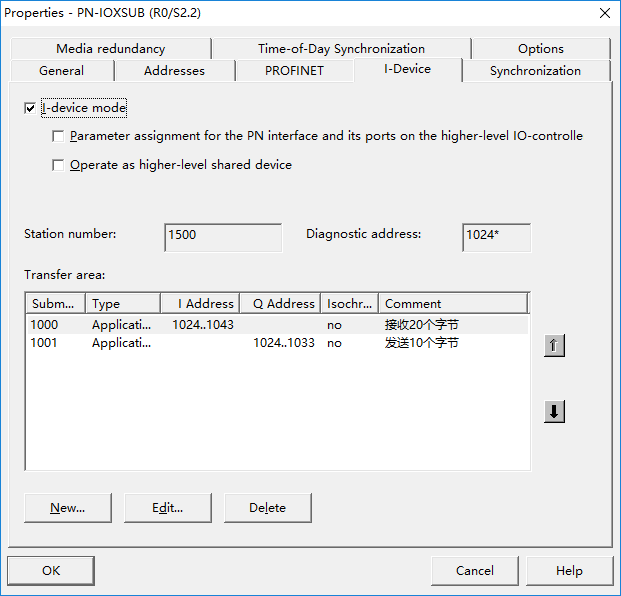The image size is (621, 596).
Task: Open the PROFINET tab
Action: 294,71
